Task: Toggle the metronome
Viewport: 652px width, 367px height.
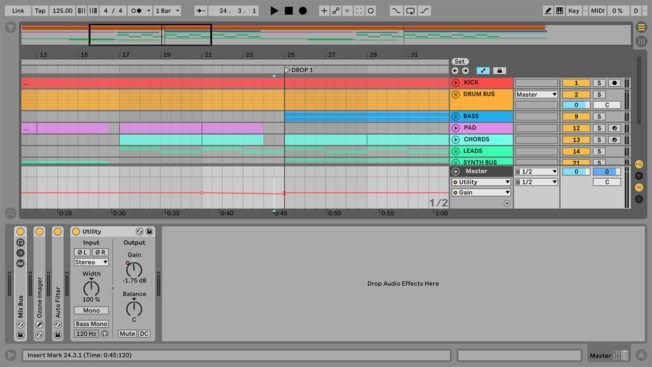Action: pyautogui.click(x=136, y=11)
